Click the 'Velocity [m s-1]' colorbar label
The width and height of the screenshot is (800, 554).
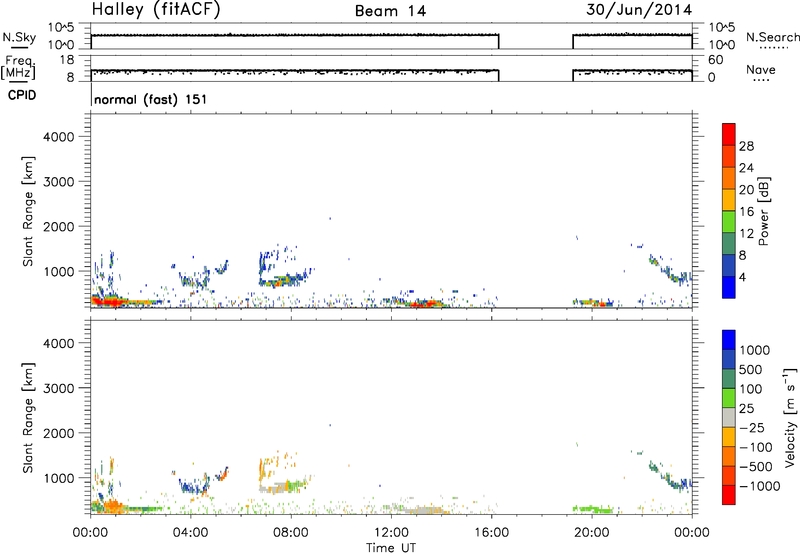coord(790,417)
